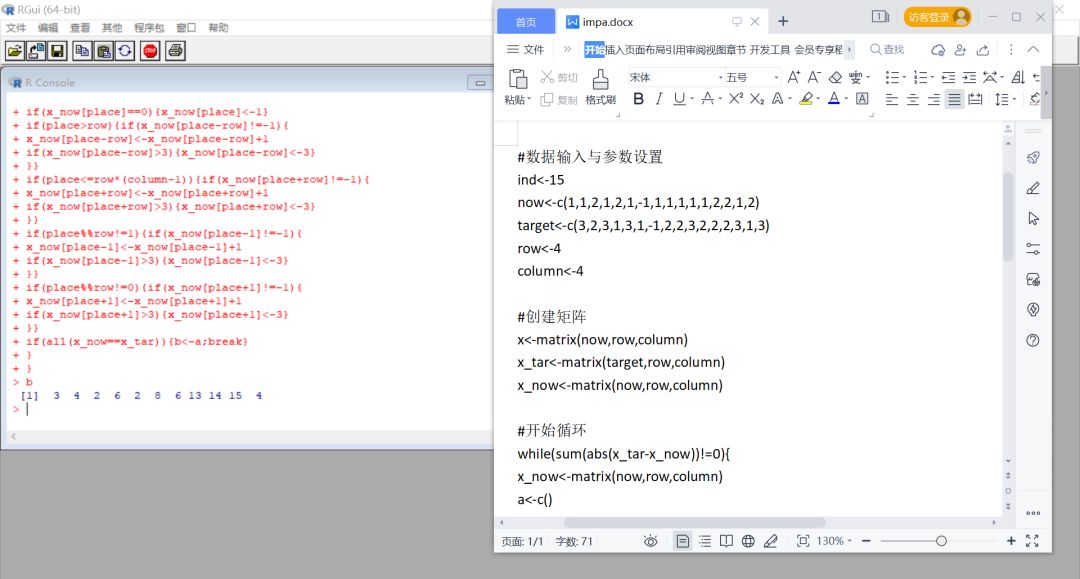Switch to page layout view

click(682, 541)
